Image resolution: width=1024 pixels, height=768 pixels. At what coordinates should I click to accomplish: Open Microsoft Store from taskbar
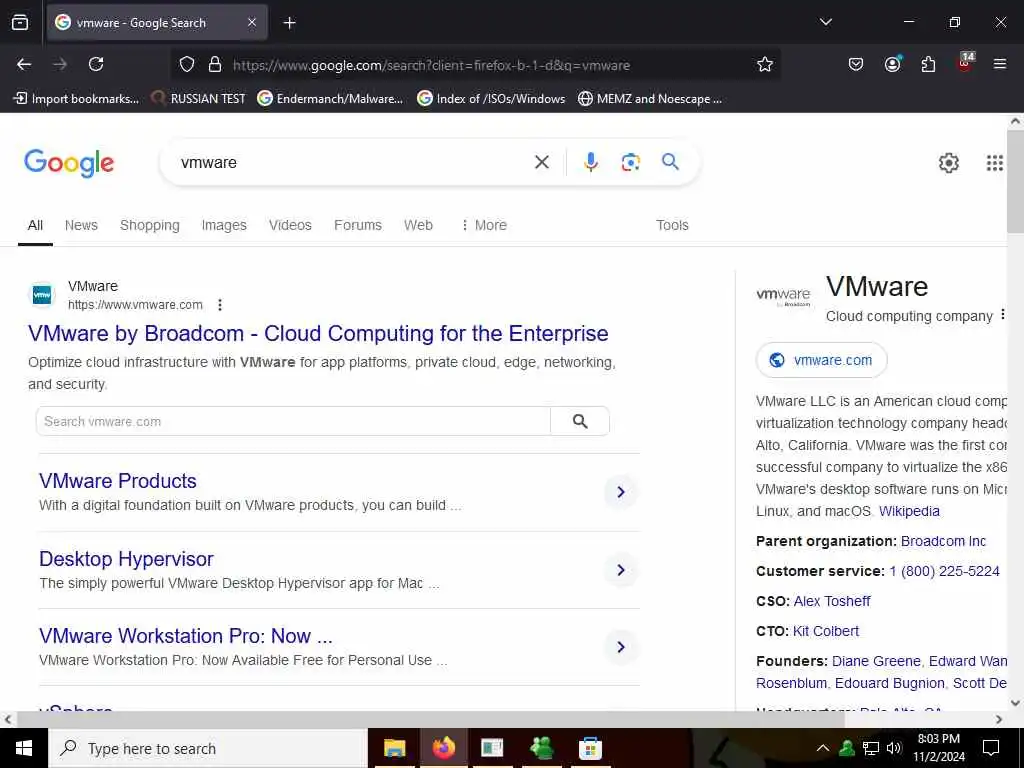pyautogui.click(x=590, y=748)
